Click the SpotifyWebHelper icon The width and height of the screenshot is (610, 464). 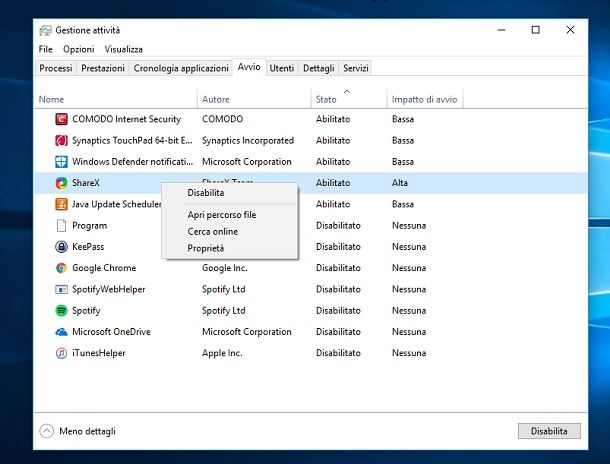click(61, 289)
